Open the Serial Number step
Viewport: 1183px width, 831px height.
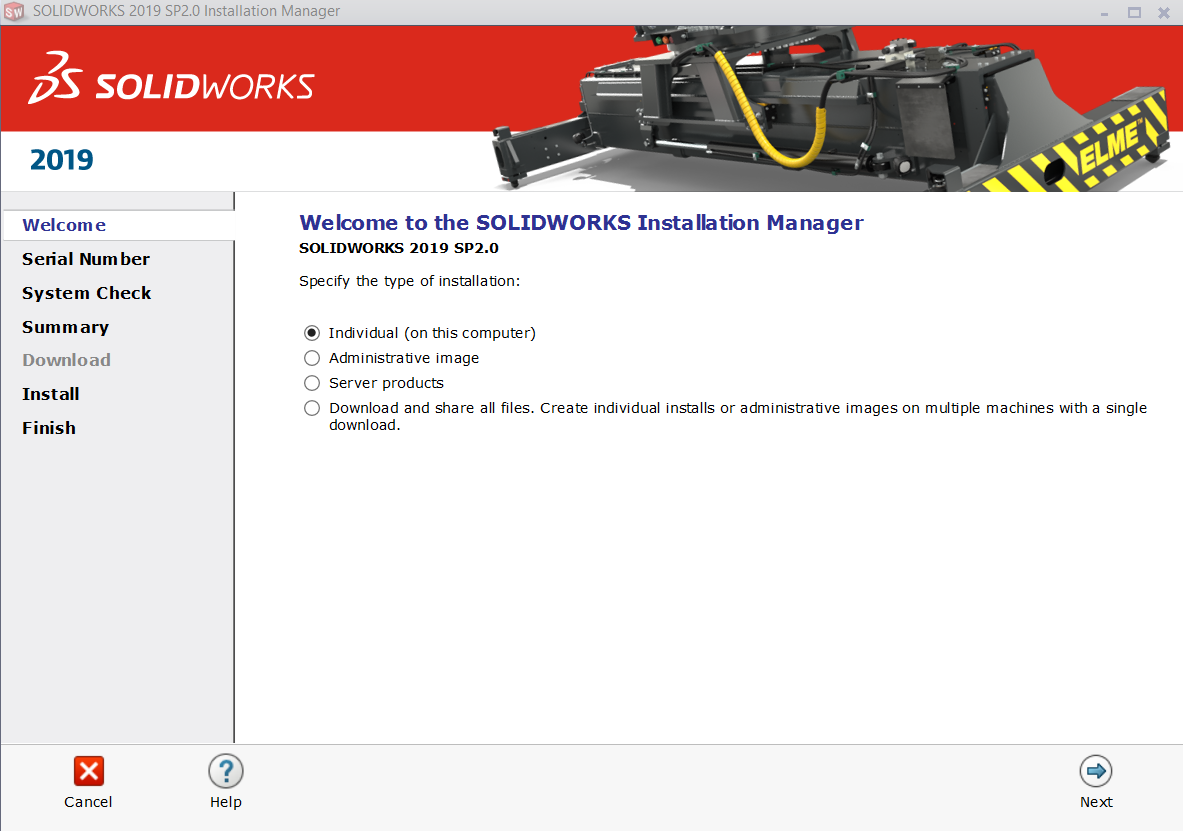(x=86, y=259)
